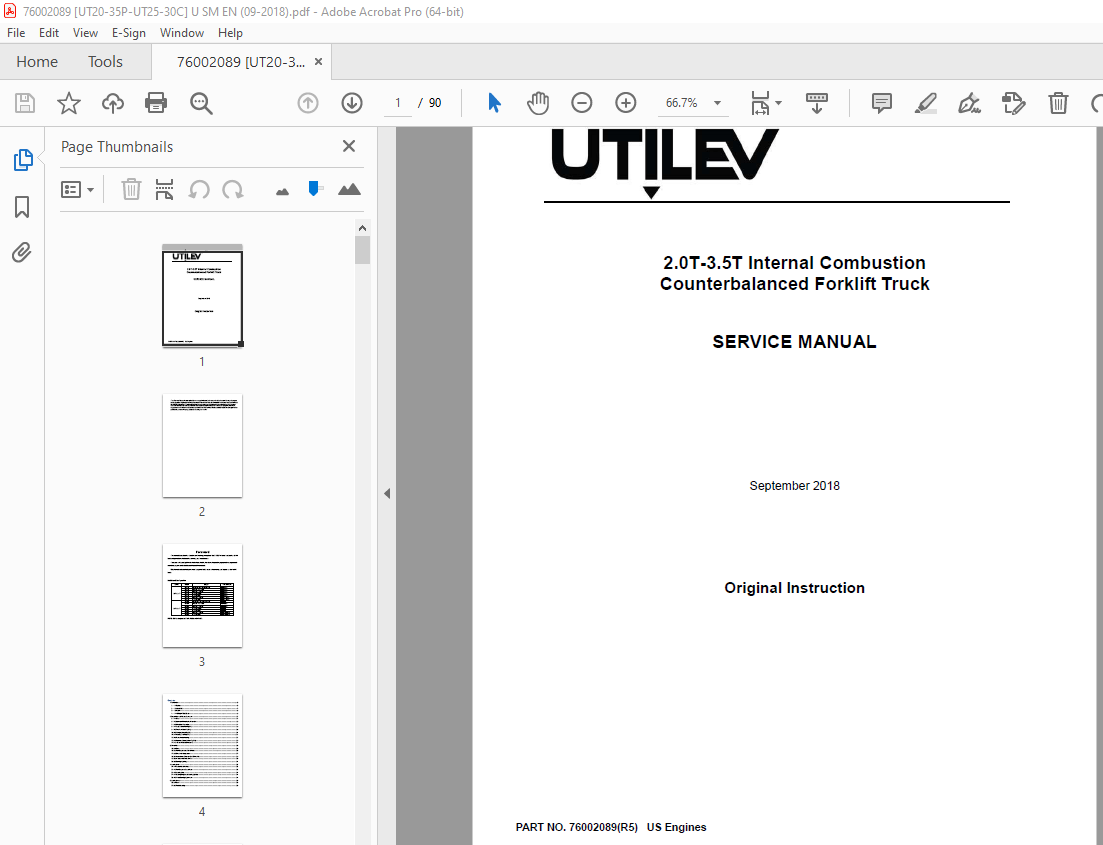The height and width of the screenshot is (845, 1103).
Task: Select page 2 thumbnail
Action: (x=203, y=446)
